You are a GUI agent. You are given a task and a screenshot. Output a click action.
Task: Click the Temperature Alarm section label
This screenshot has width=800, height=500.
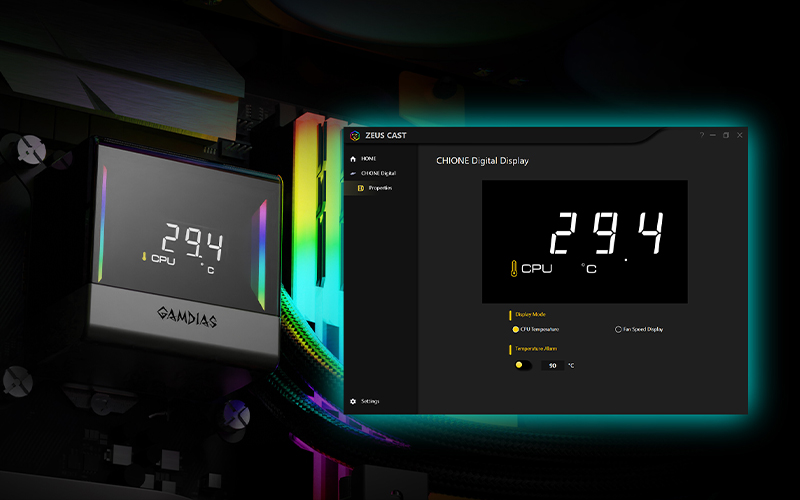coord(536,349)
